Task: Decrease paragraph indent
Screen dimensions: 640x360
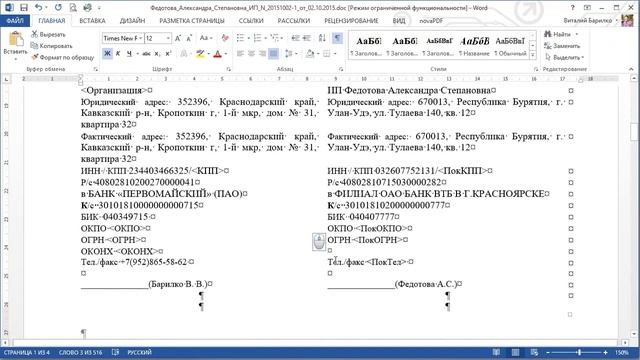Action: point(295,38)
